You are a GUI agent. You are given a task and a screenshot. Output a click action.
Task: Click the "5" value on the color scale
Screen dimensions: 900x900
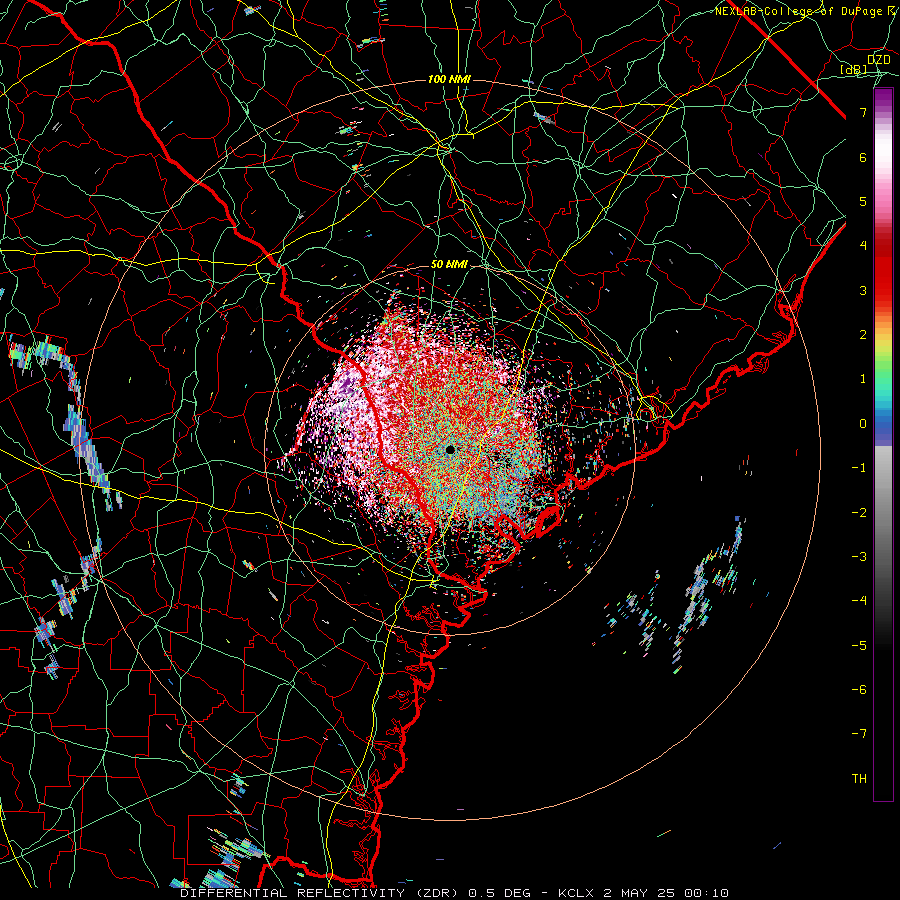pyautogui.click(x=863, y=201)
